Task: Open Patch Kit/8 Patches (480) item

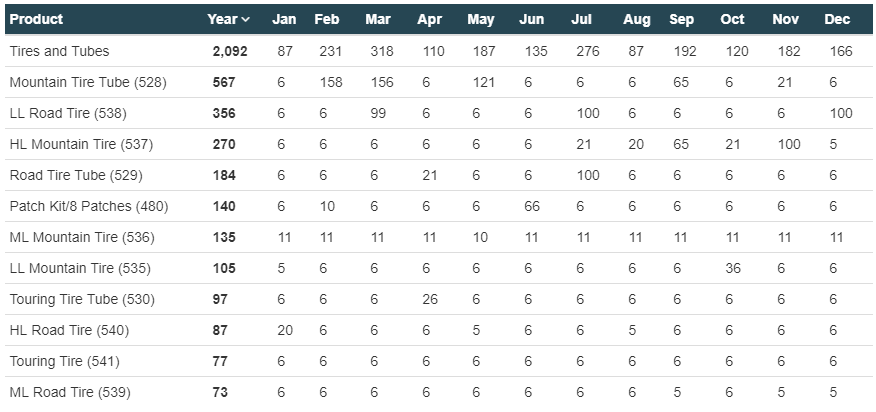Action: [89, 206]
